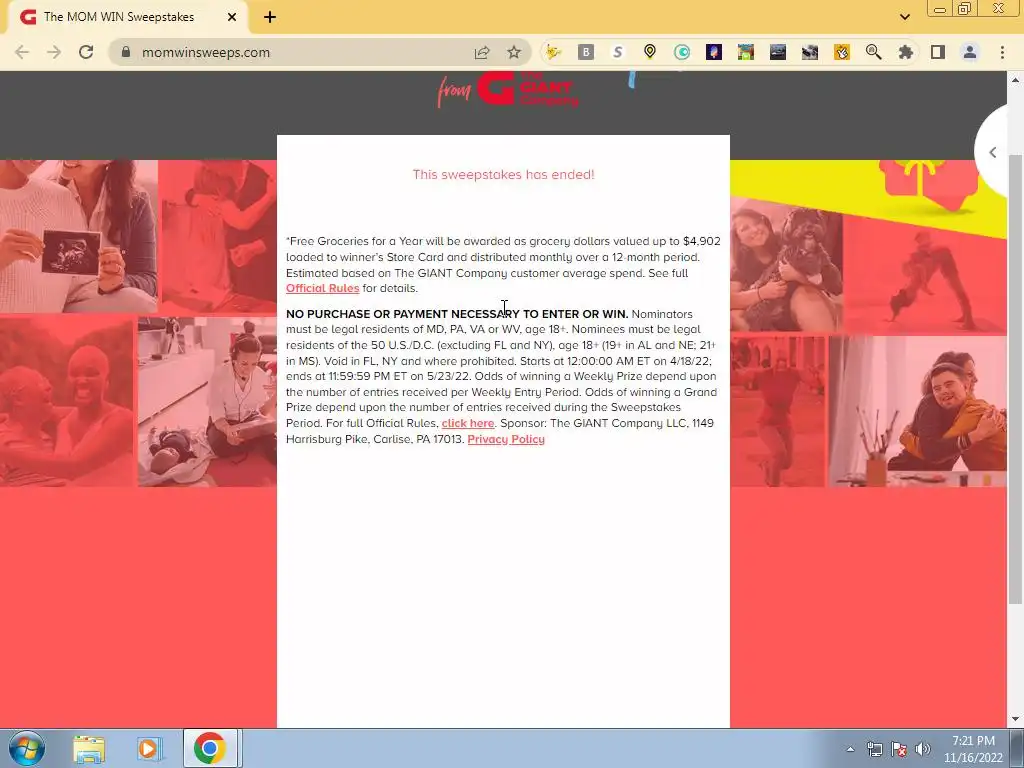Open the Privacy Policy link

coord(506,439)
